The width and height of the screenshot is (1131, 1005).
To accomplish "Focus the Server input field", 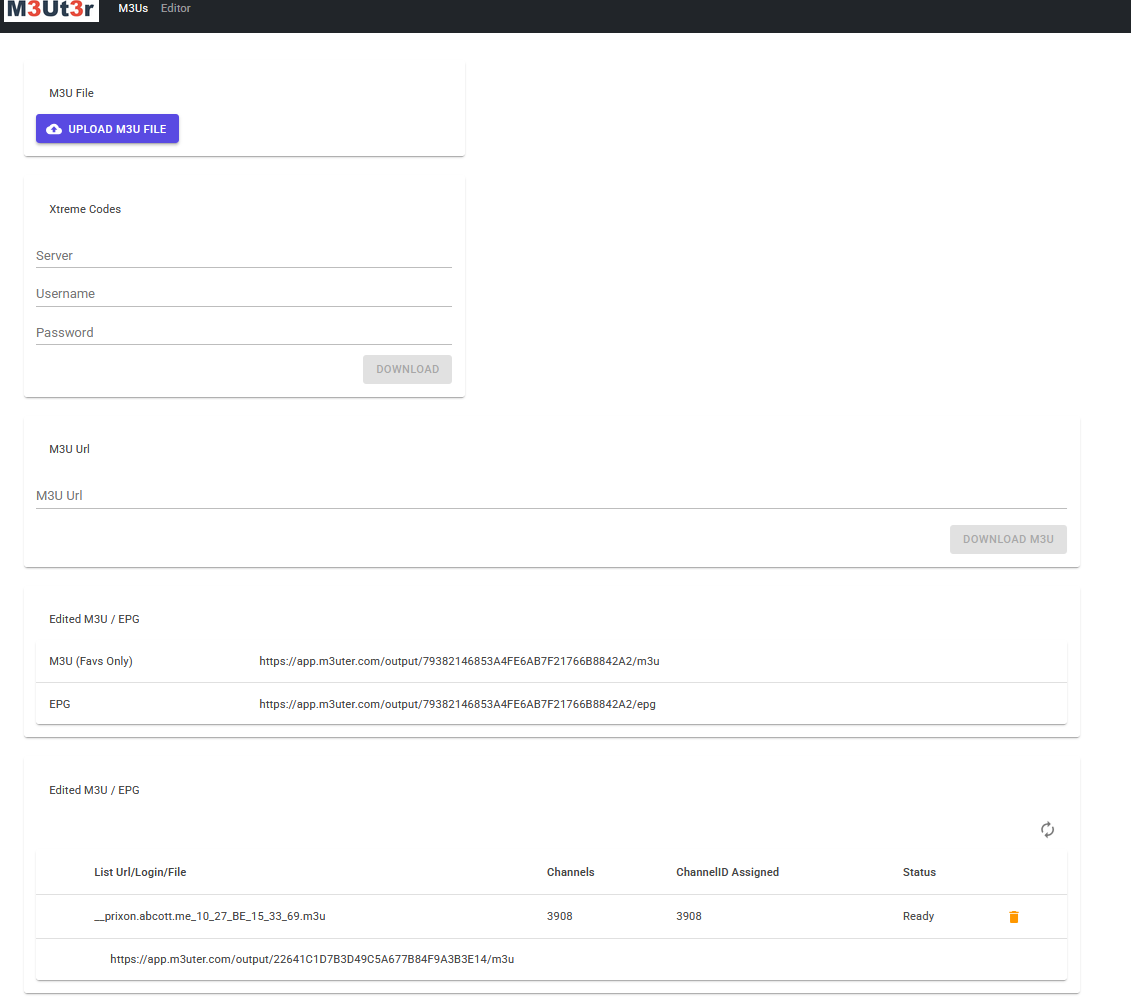I will (x=243, y=256).
